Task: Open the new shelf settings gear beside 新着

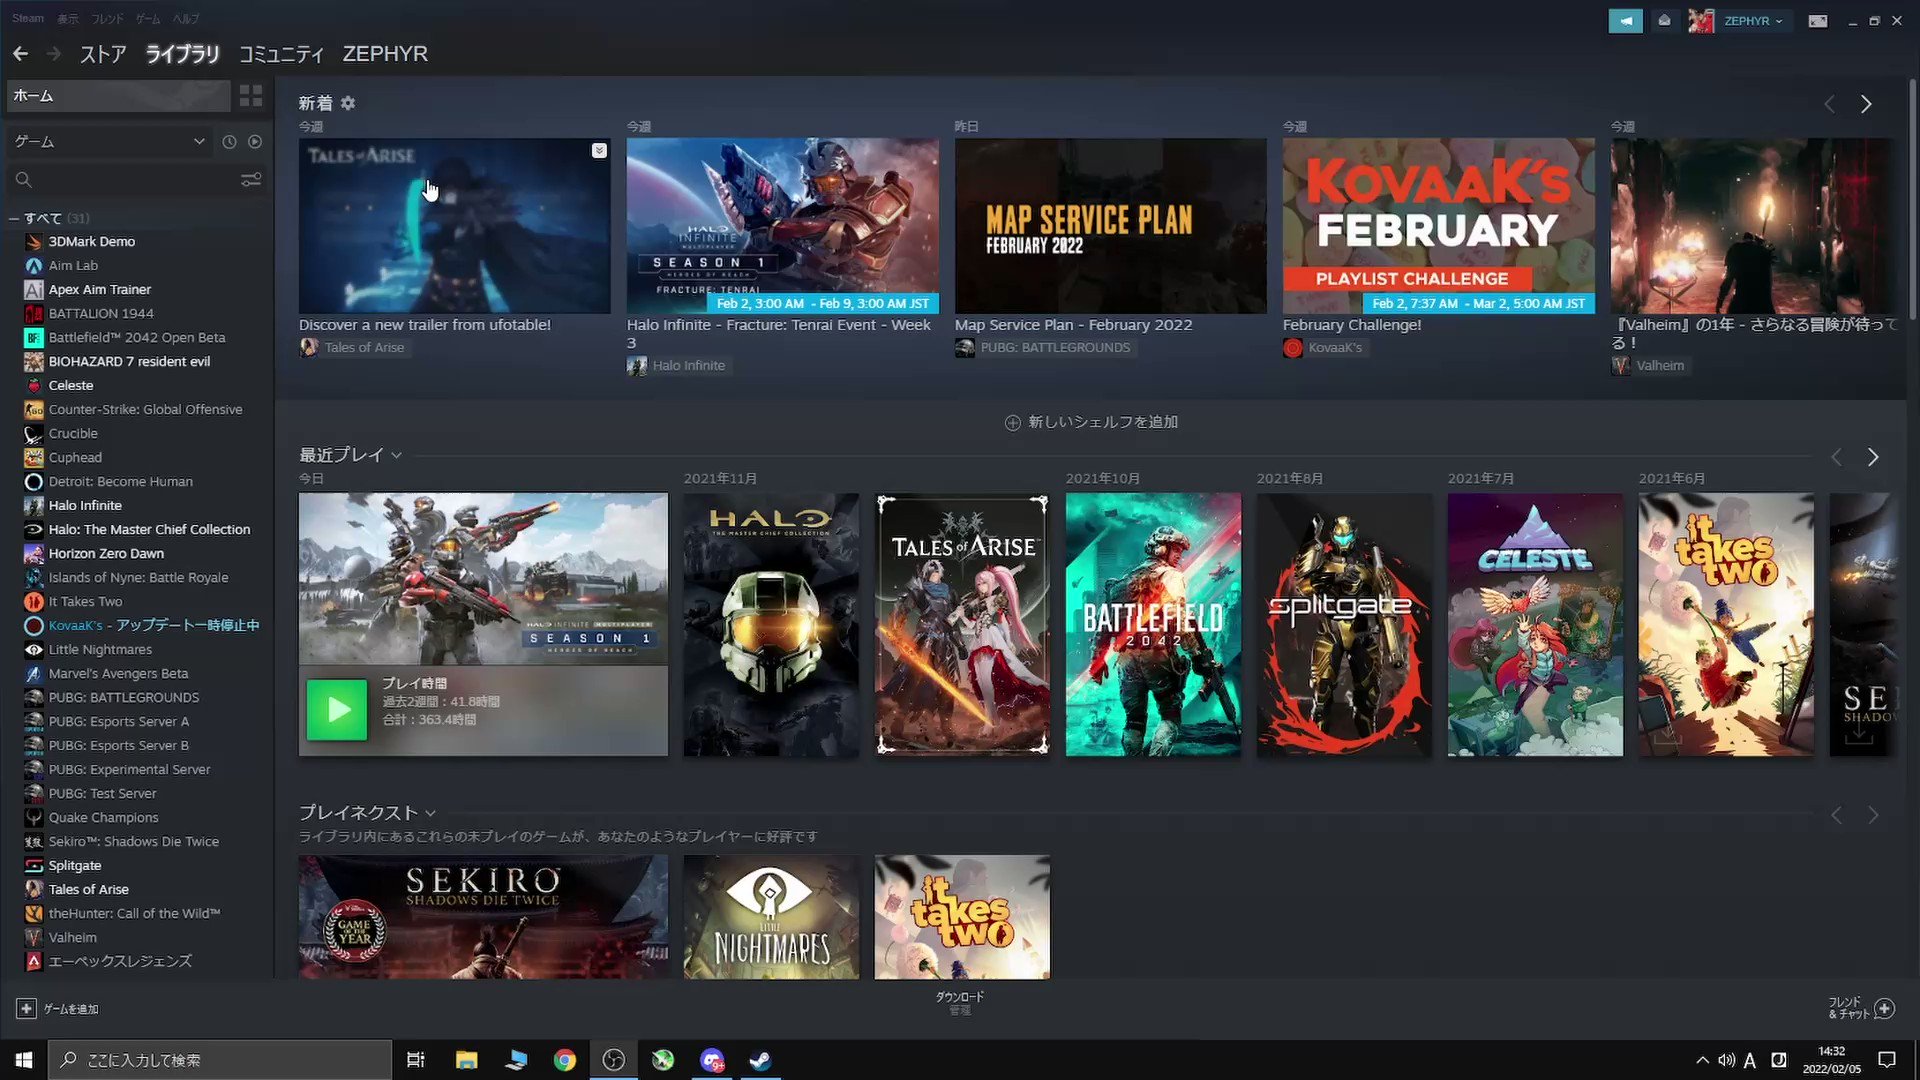Action: [348, 103]
